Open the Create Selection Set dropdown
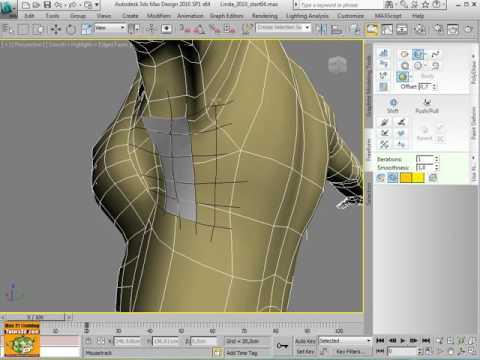The image size is (480, 360). [283, 28]
